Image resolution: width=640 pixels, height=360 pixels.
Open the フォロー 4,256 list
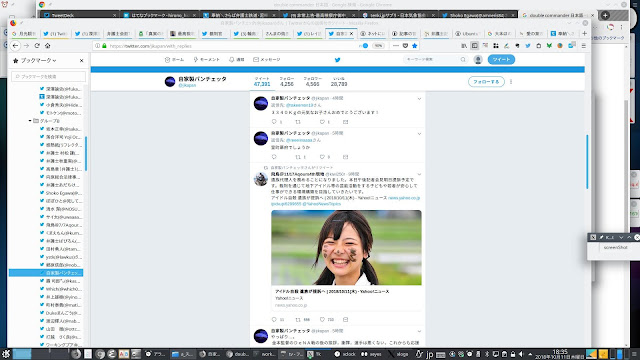(x=287, y=82)
